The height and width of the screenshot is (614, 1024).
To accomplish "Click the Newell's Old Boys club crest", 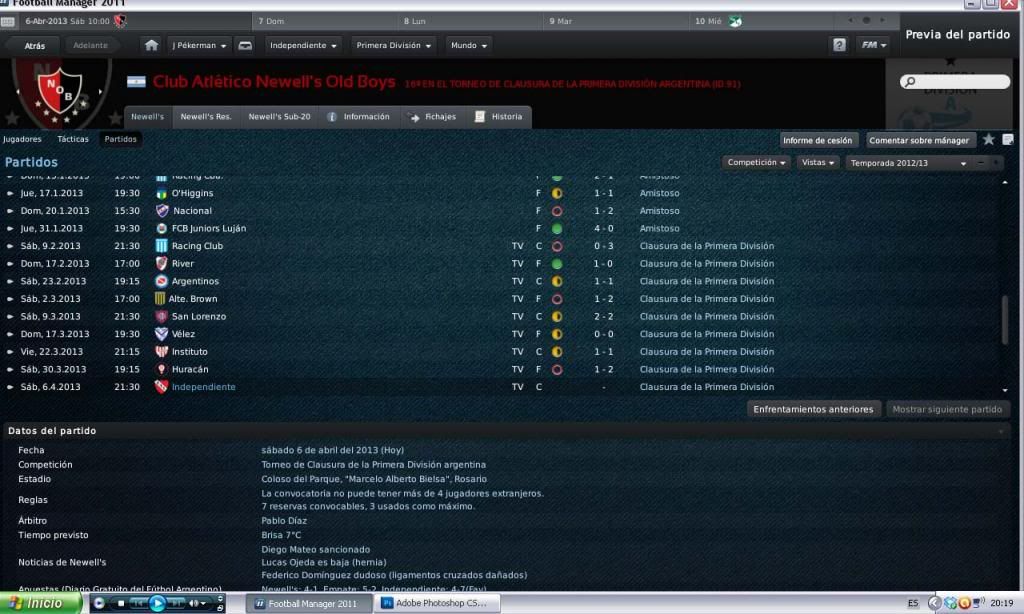I will pyautogui.click(x=59, y=93).
